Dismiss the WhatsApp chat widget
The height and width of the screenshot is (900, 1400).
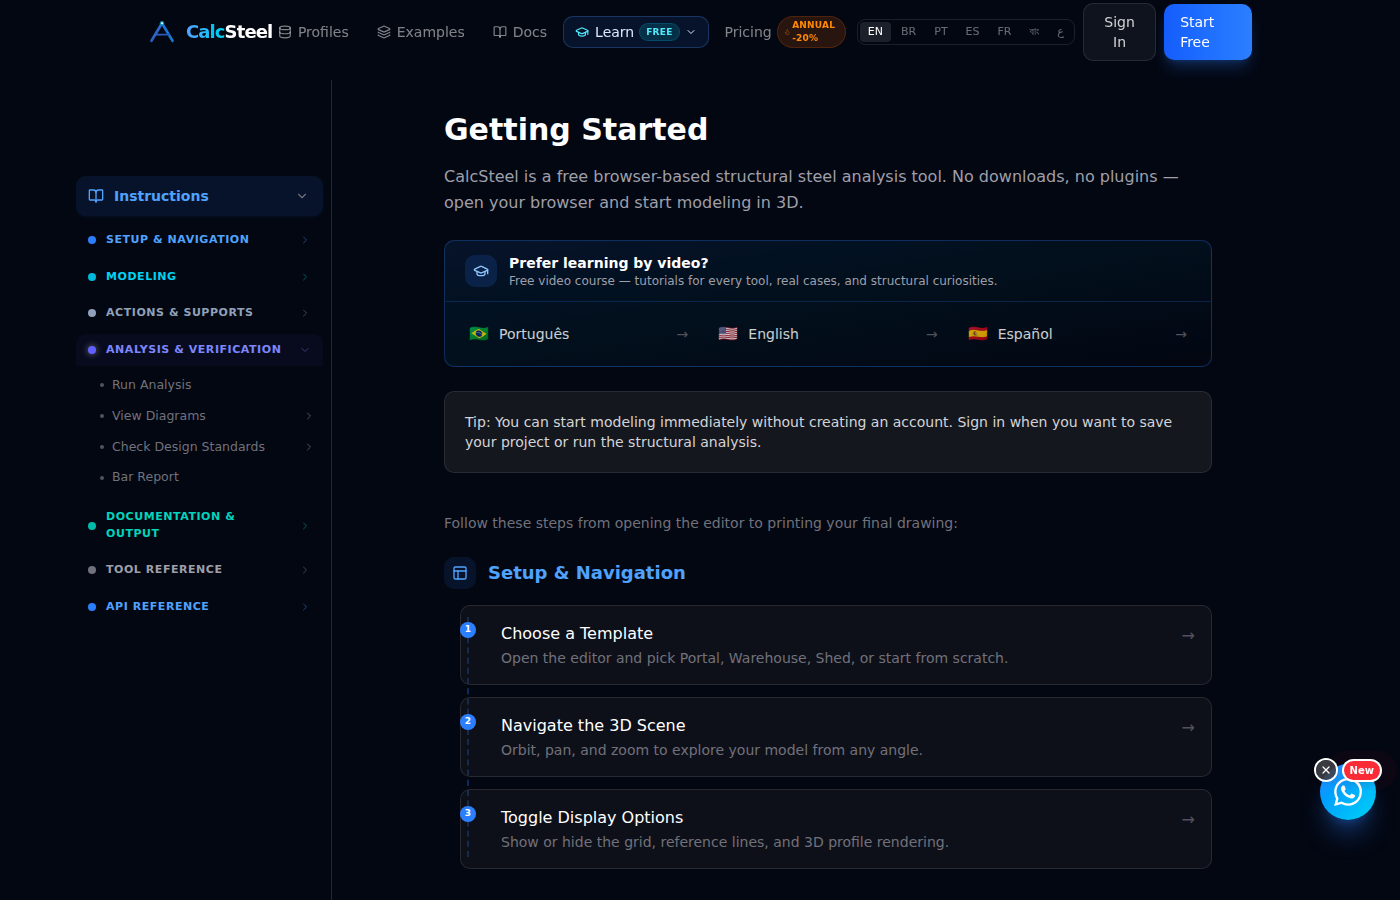point(1326,770)
